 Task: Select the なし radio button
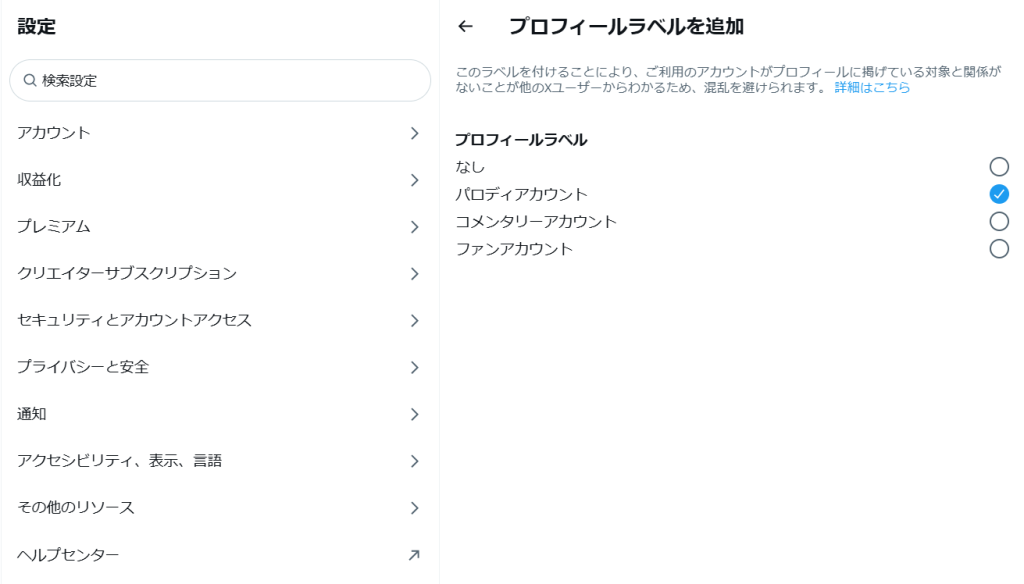point(999,167)
